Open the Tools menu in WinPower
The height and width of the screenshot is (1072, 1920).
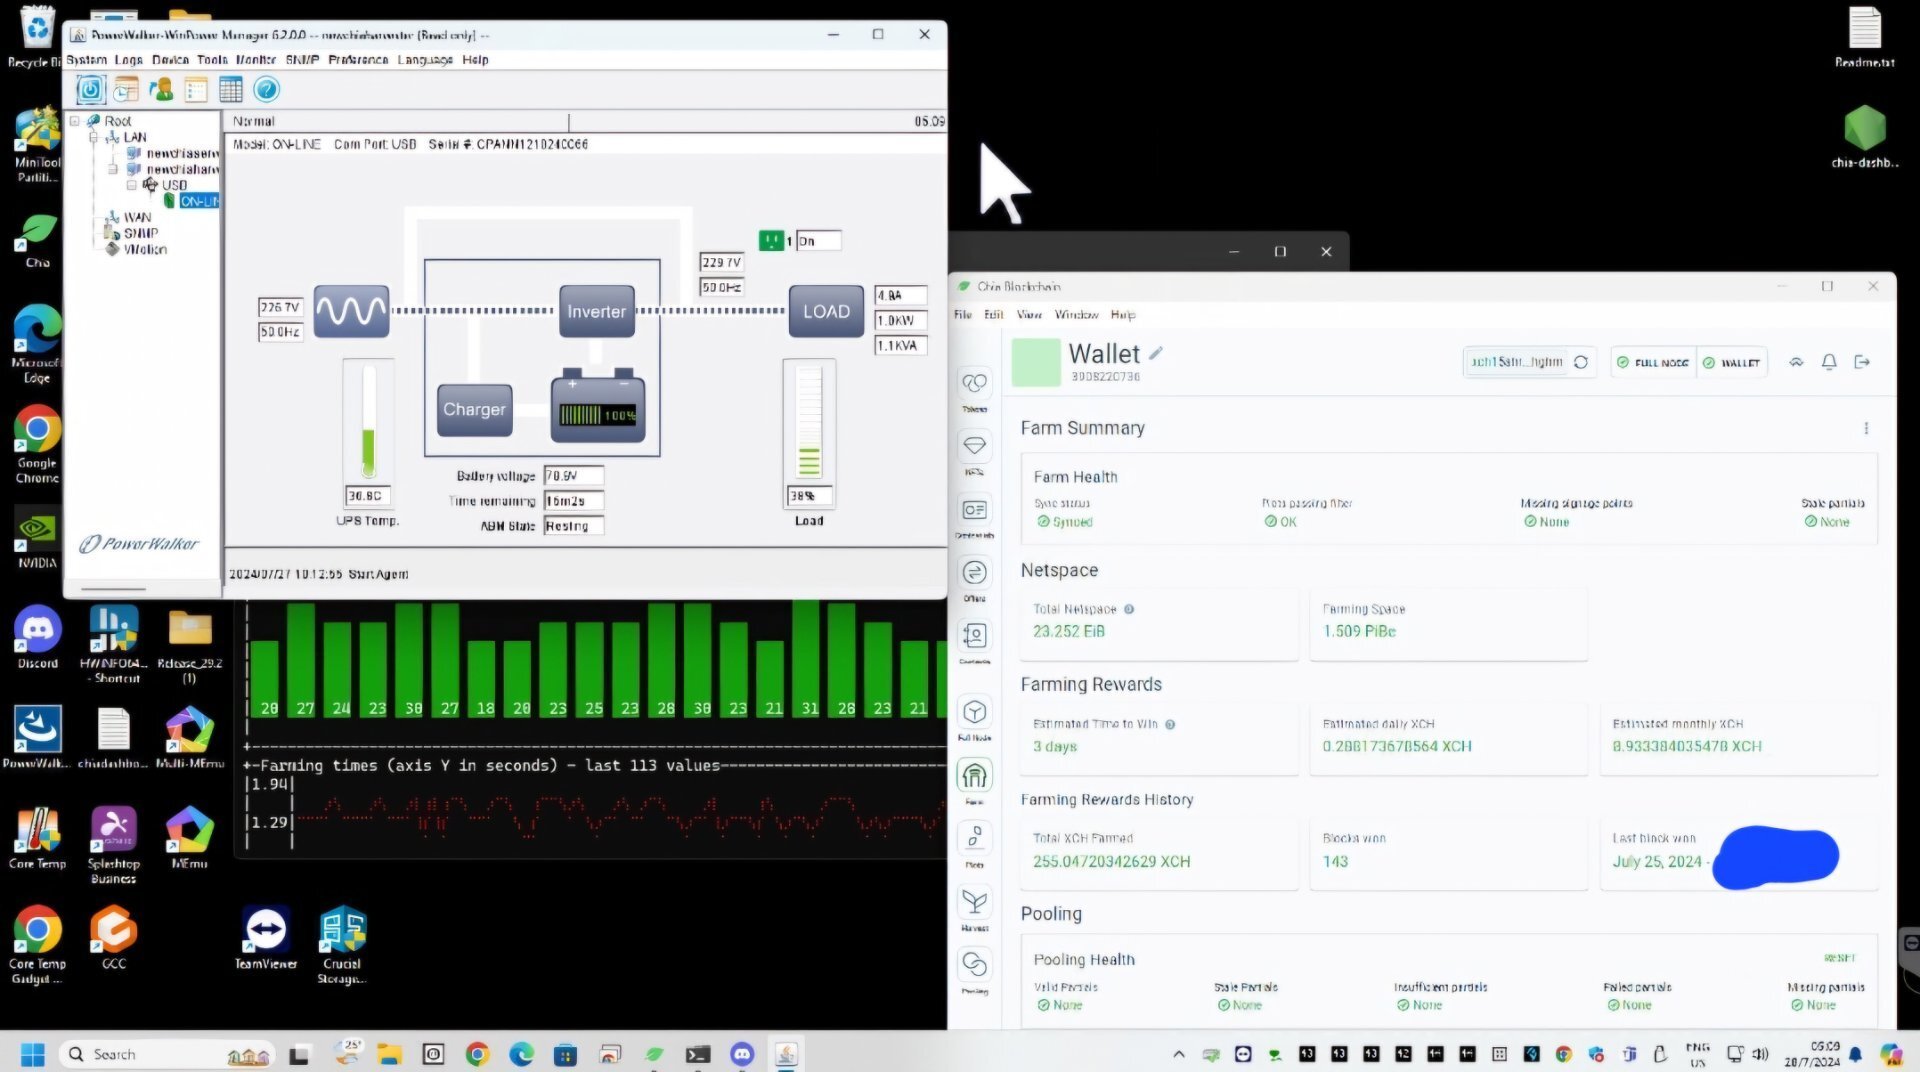point(212,60)
